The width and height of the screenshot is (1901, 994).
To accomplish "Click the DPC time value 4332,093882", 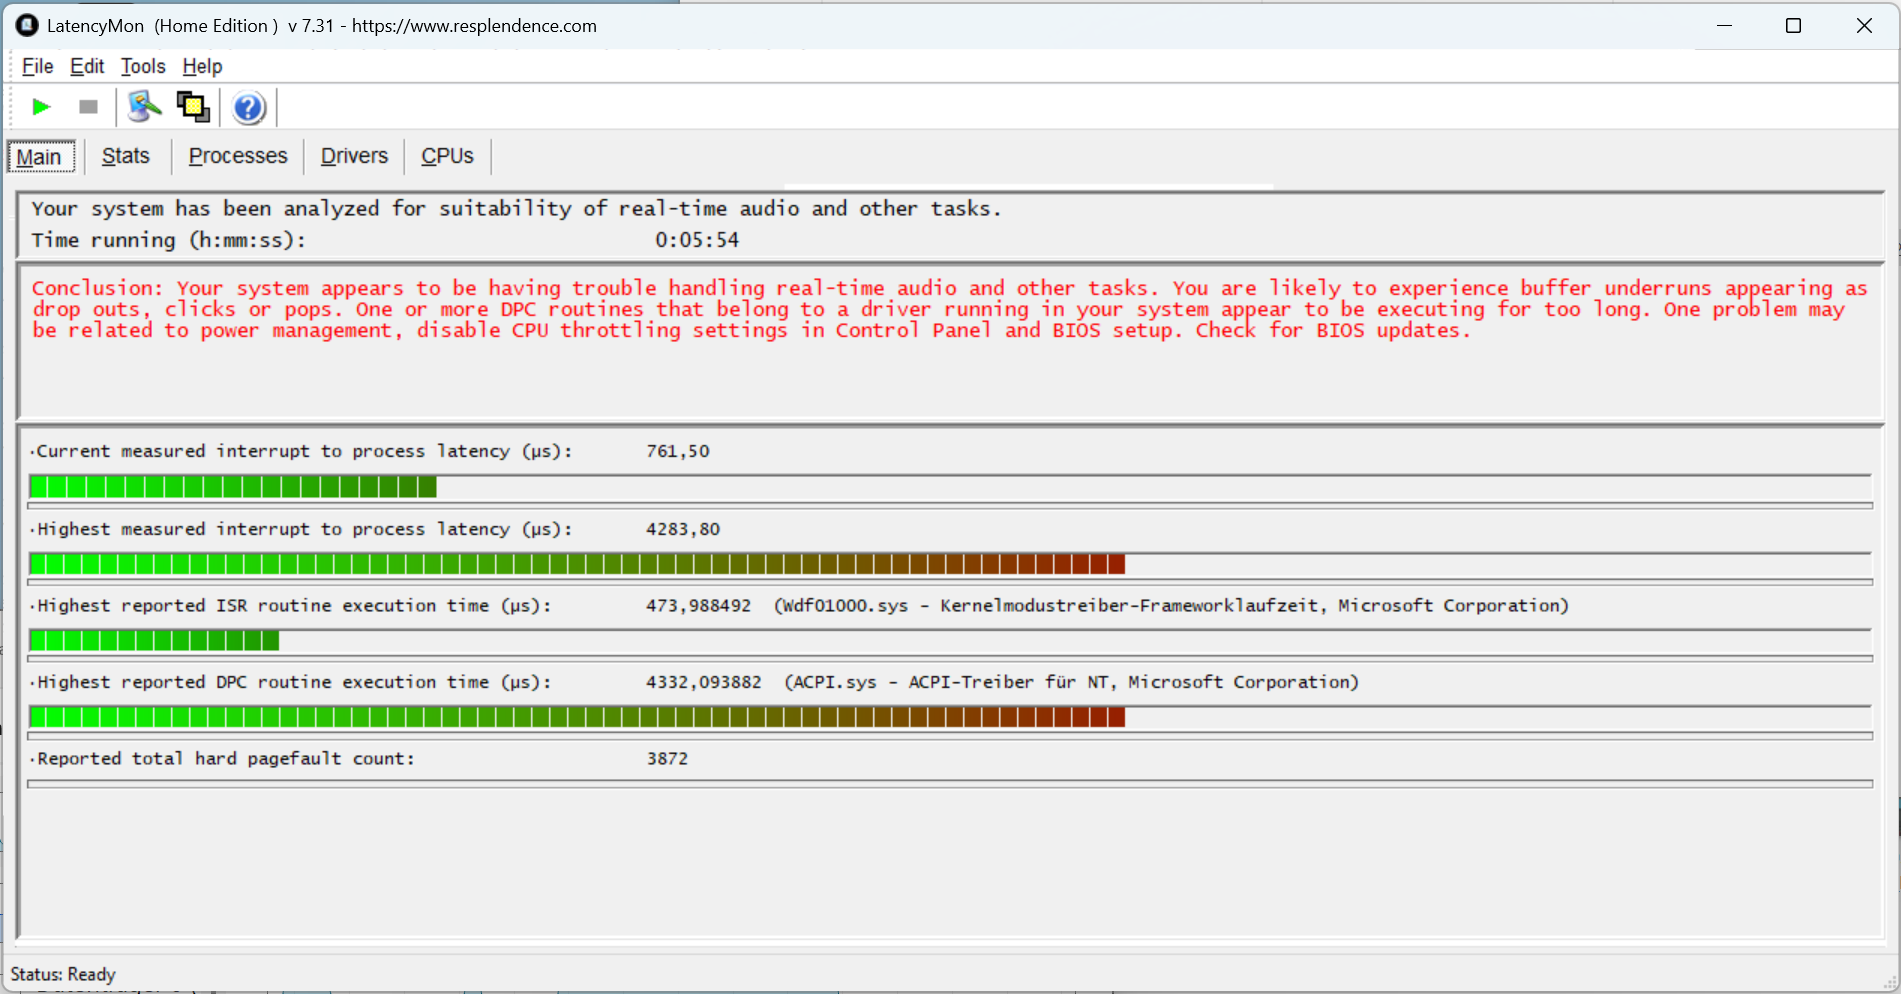I will [x=703, y=682].
